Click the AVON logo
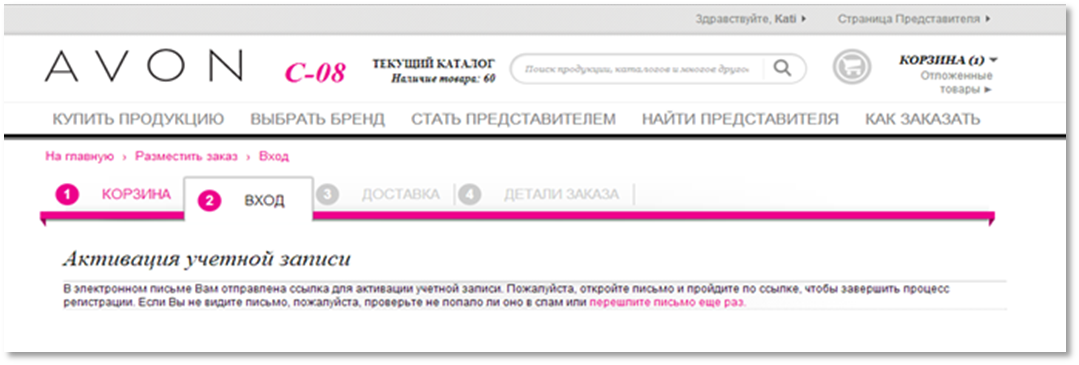The width and height of the screenshot is (1079, 365). pos(143,67)
